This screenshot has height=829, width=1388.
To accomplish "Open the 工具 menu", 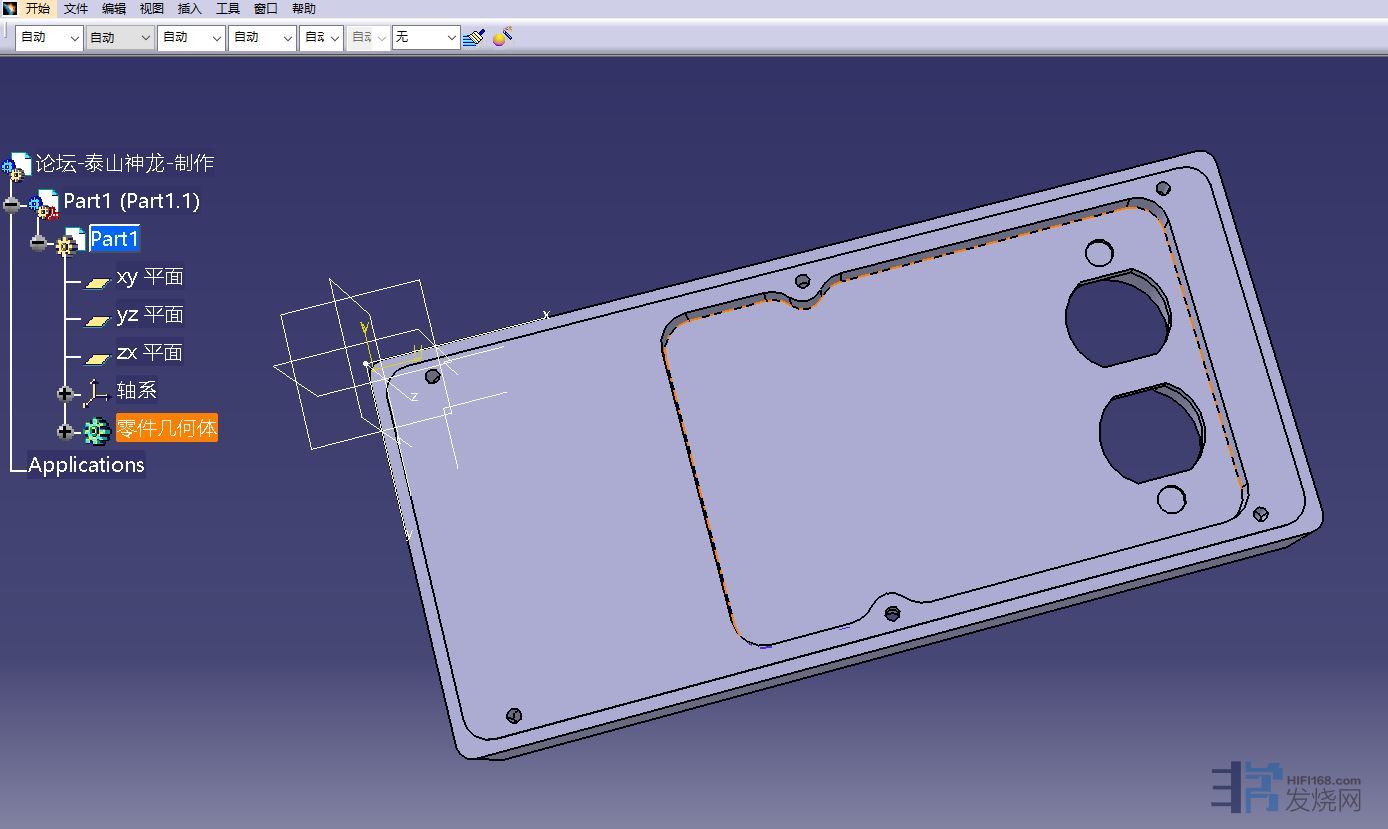I will click(x=228, y=9).
